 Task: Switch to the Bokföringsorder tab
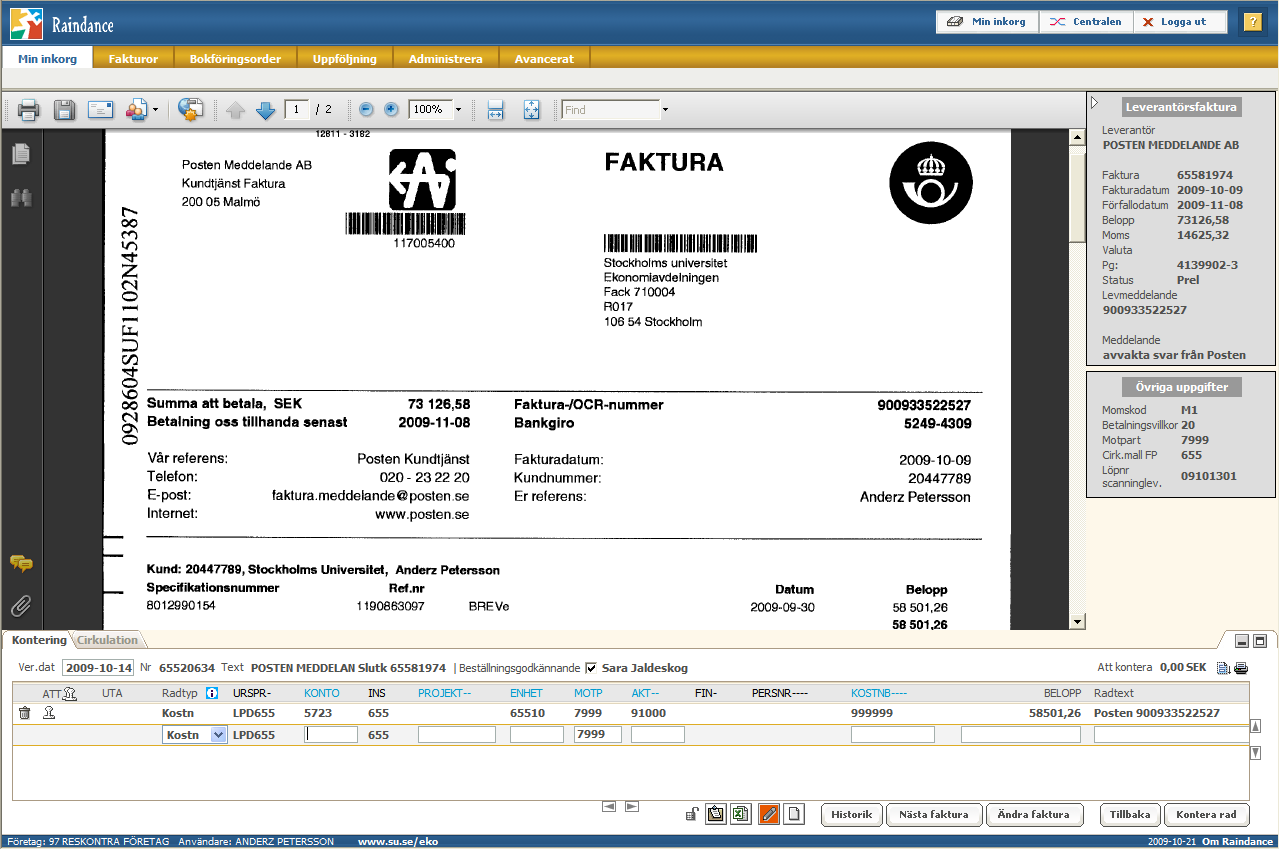coord(235,59)
